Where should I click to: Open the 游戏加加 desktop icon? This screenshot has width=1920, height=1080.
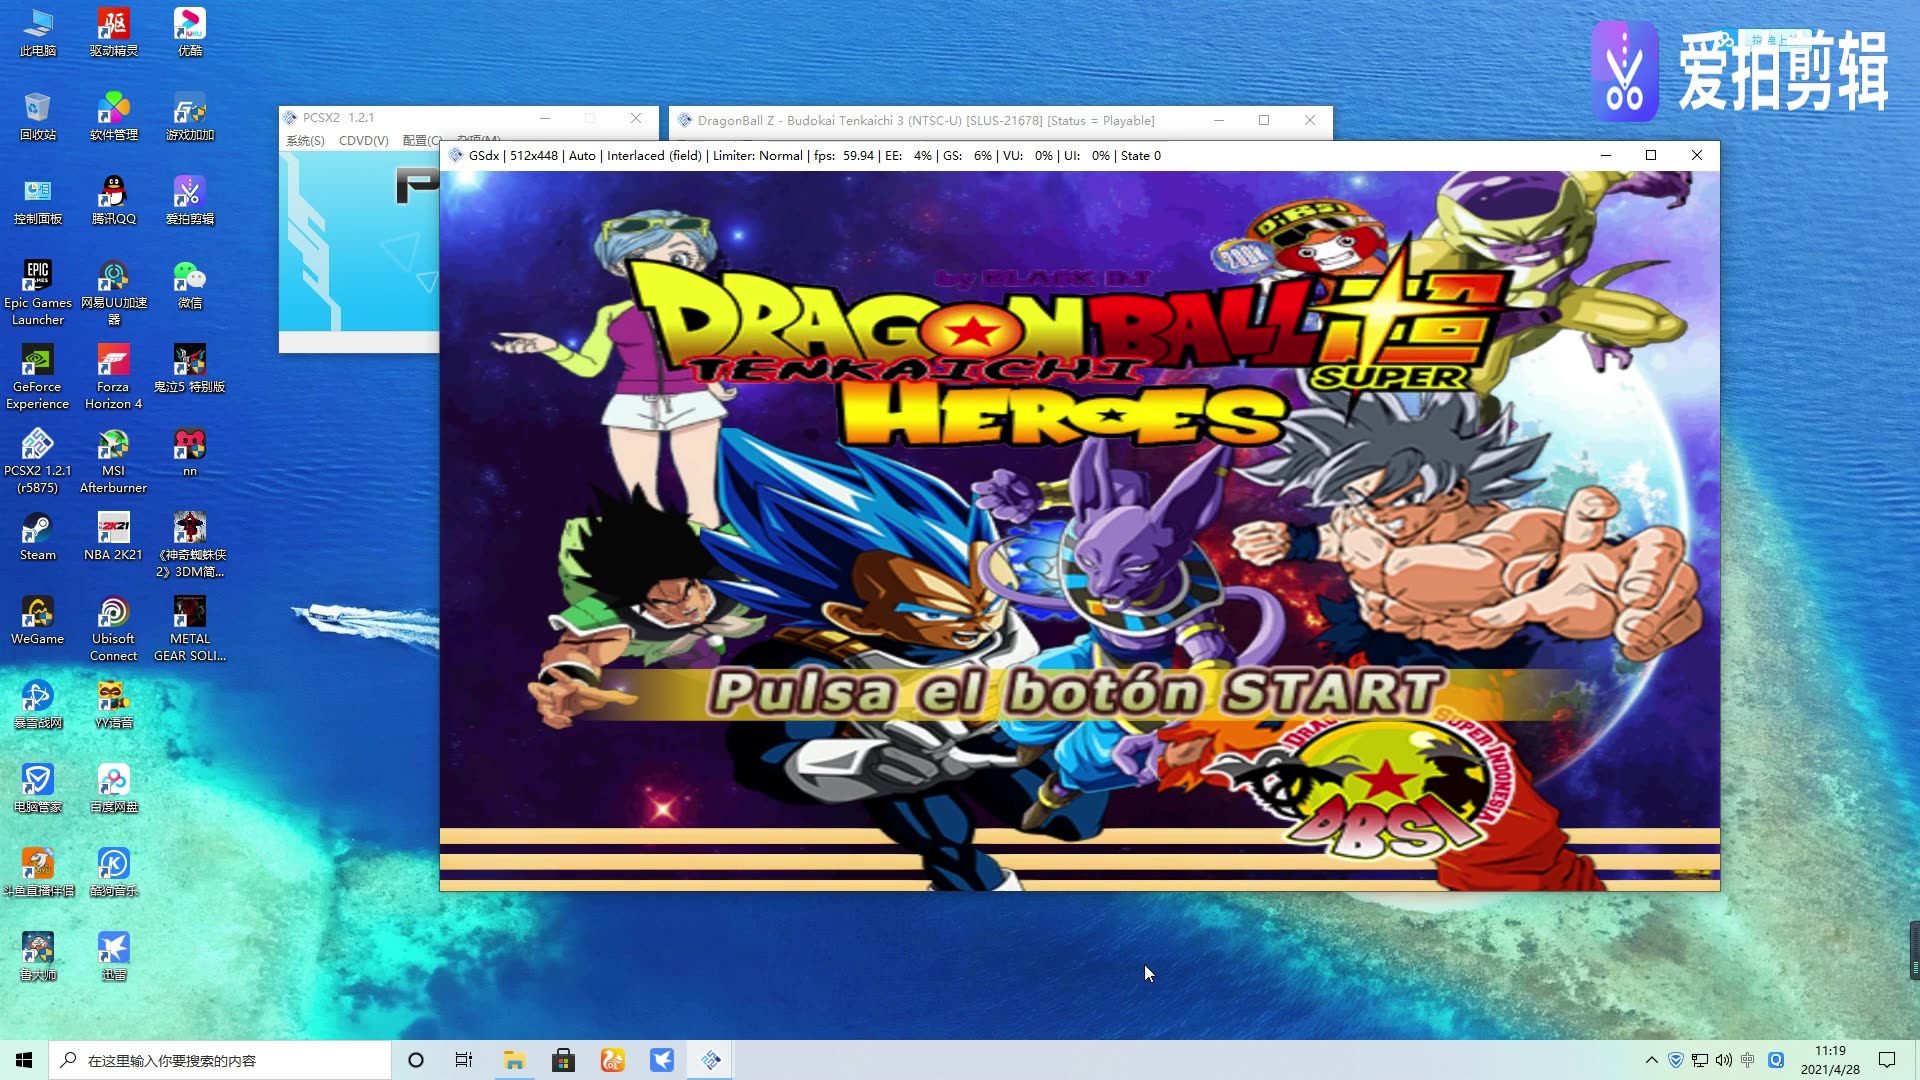point(190,116)
